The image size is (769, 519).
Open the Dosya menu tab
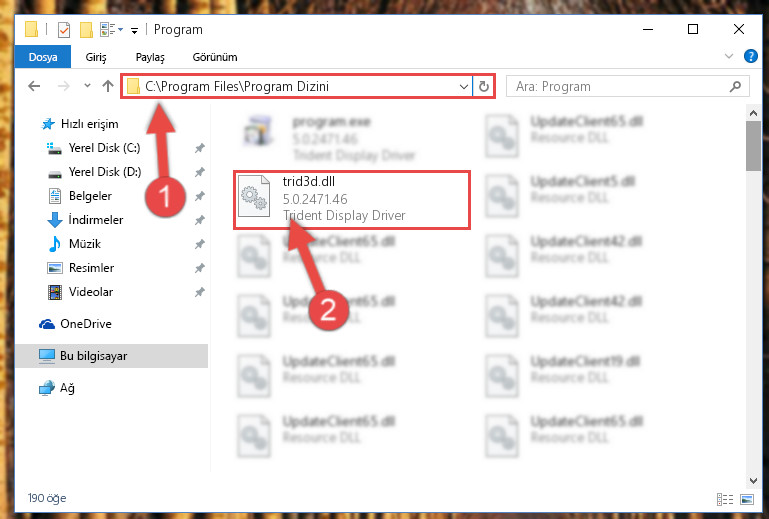click(43, 57)
